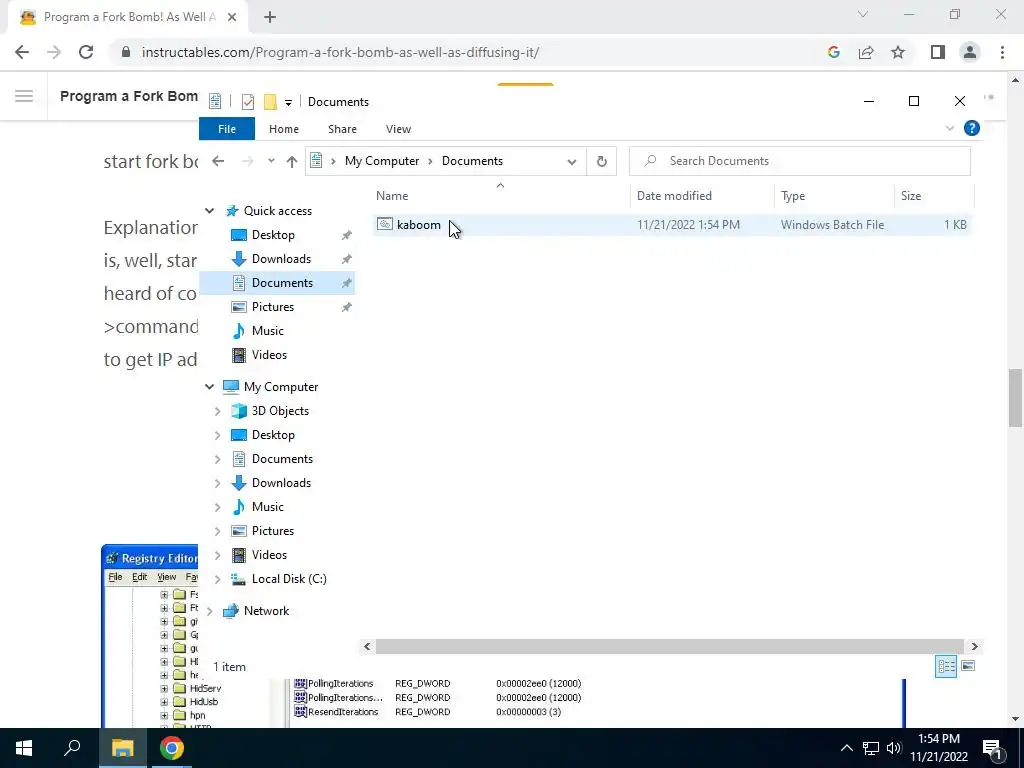Click the Google icon in the address bar
Image resolution: width=1024 pixels, height=768 pixels.
pyautogui.click(x=833, y=52)
